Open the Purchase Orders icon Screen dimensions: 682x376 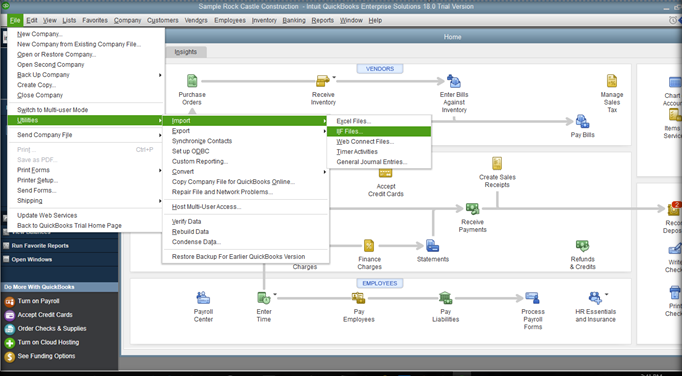point(192,81)
